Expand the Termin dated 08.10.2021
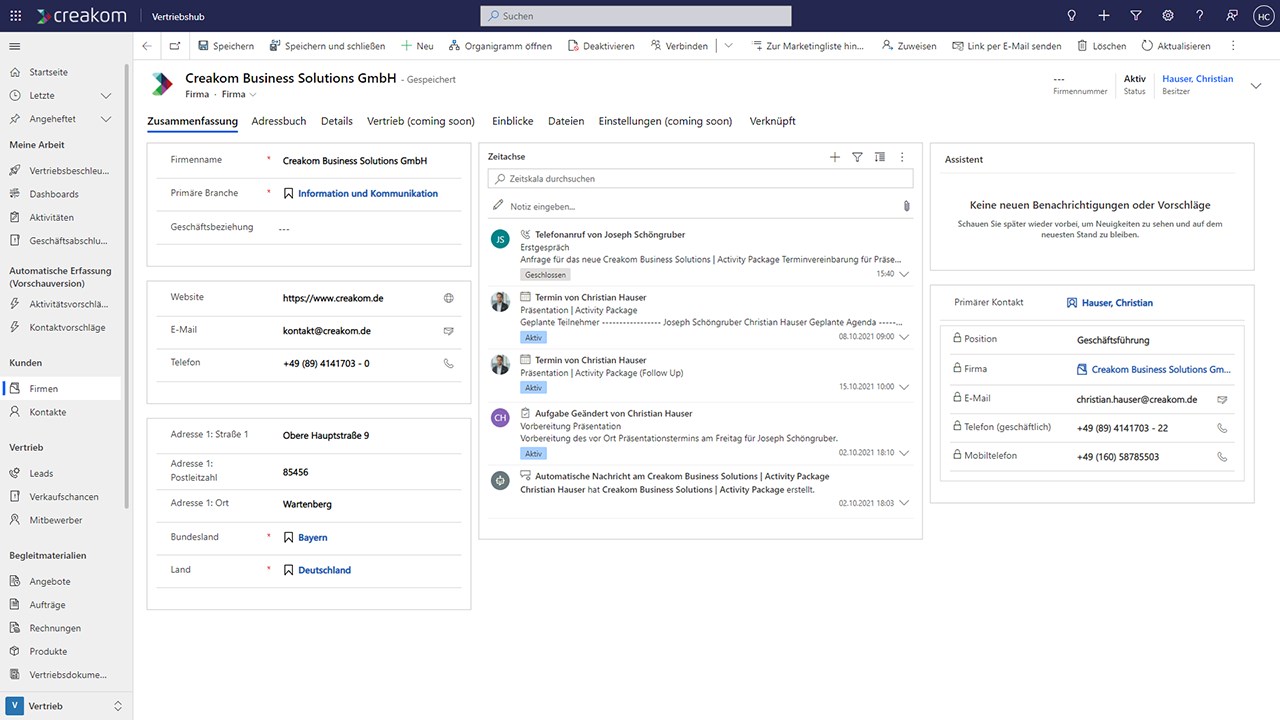This screenshot has height=720, width=1280. [x=904, y=337]
